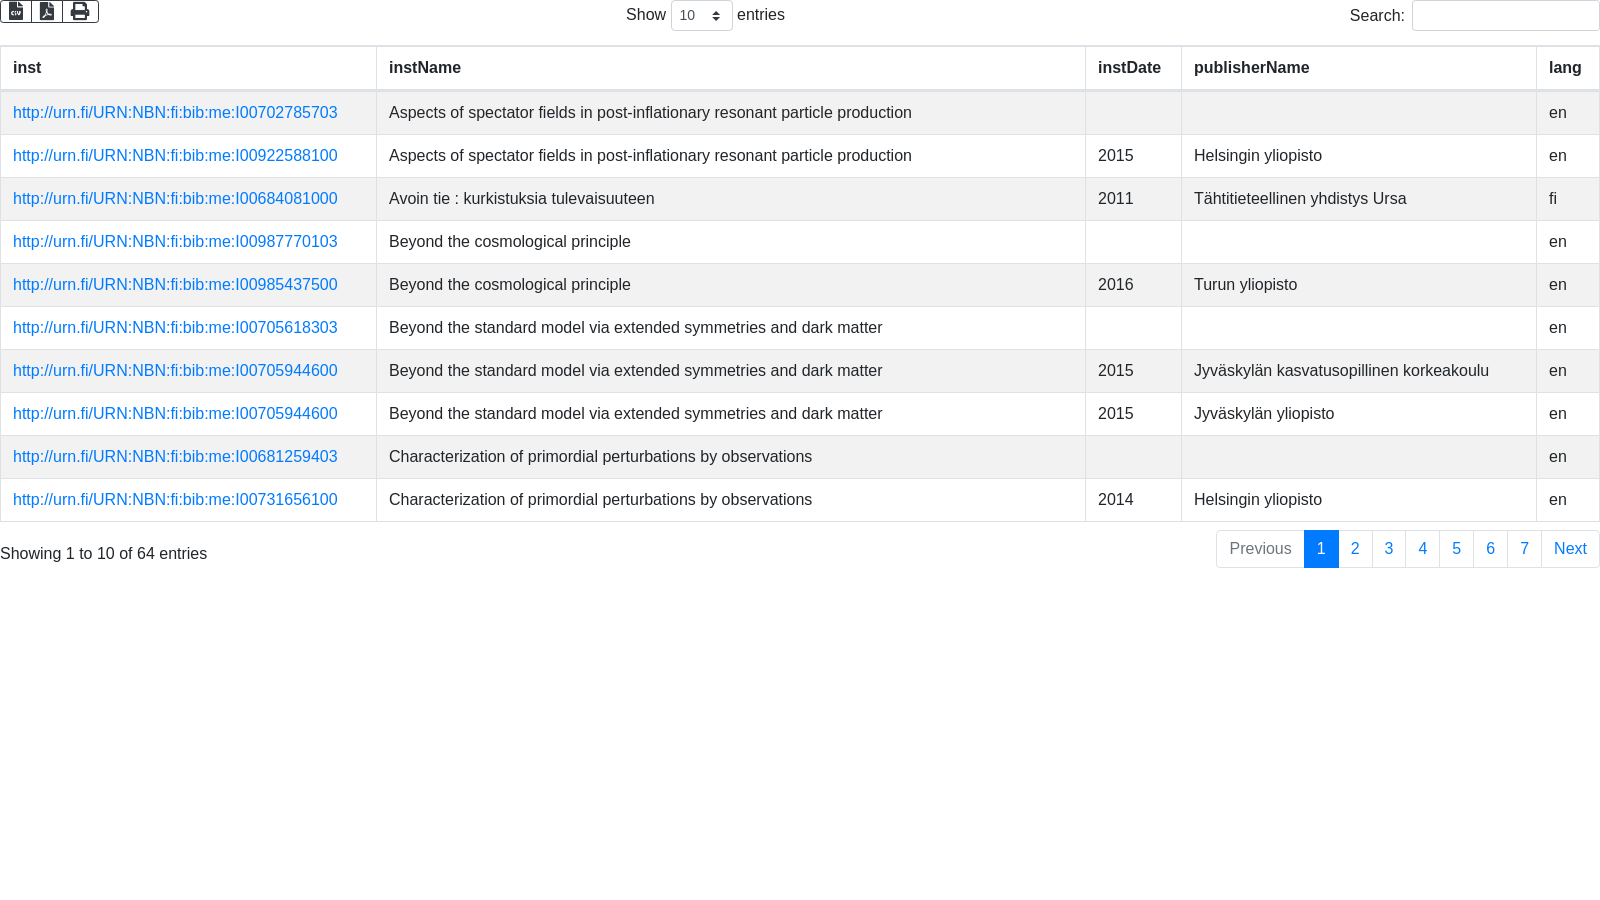This screenshot has height=900, width=1600.
Task: Open URN link ending in 00731656100
Action: 175,500
